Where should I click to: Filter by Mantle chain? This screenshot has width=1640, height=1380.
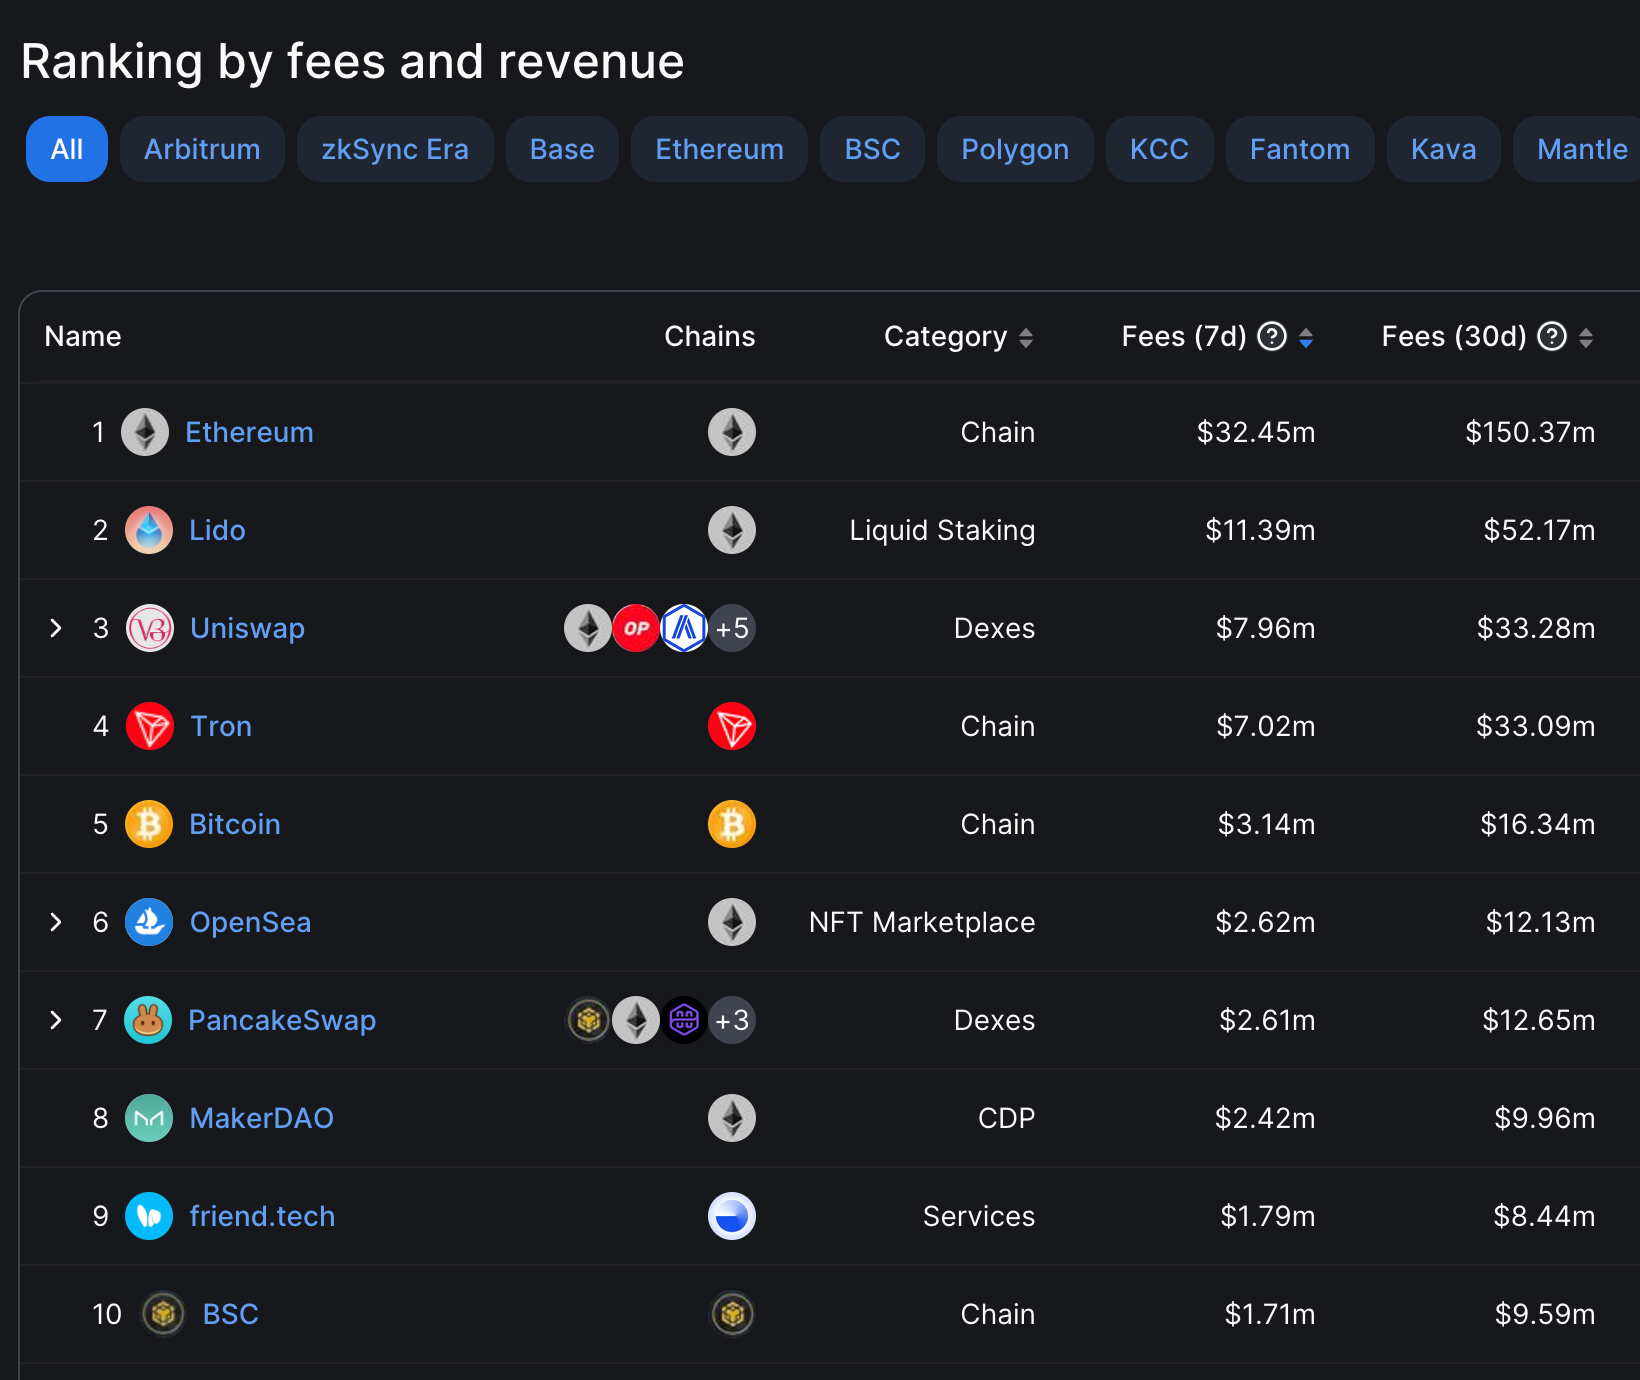[x=1578, y=149]
